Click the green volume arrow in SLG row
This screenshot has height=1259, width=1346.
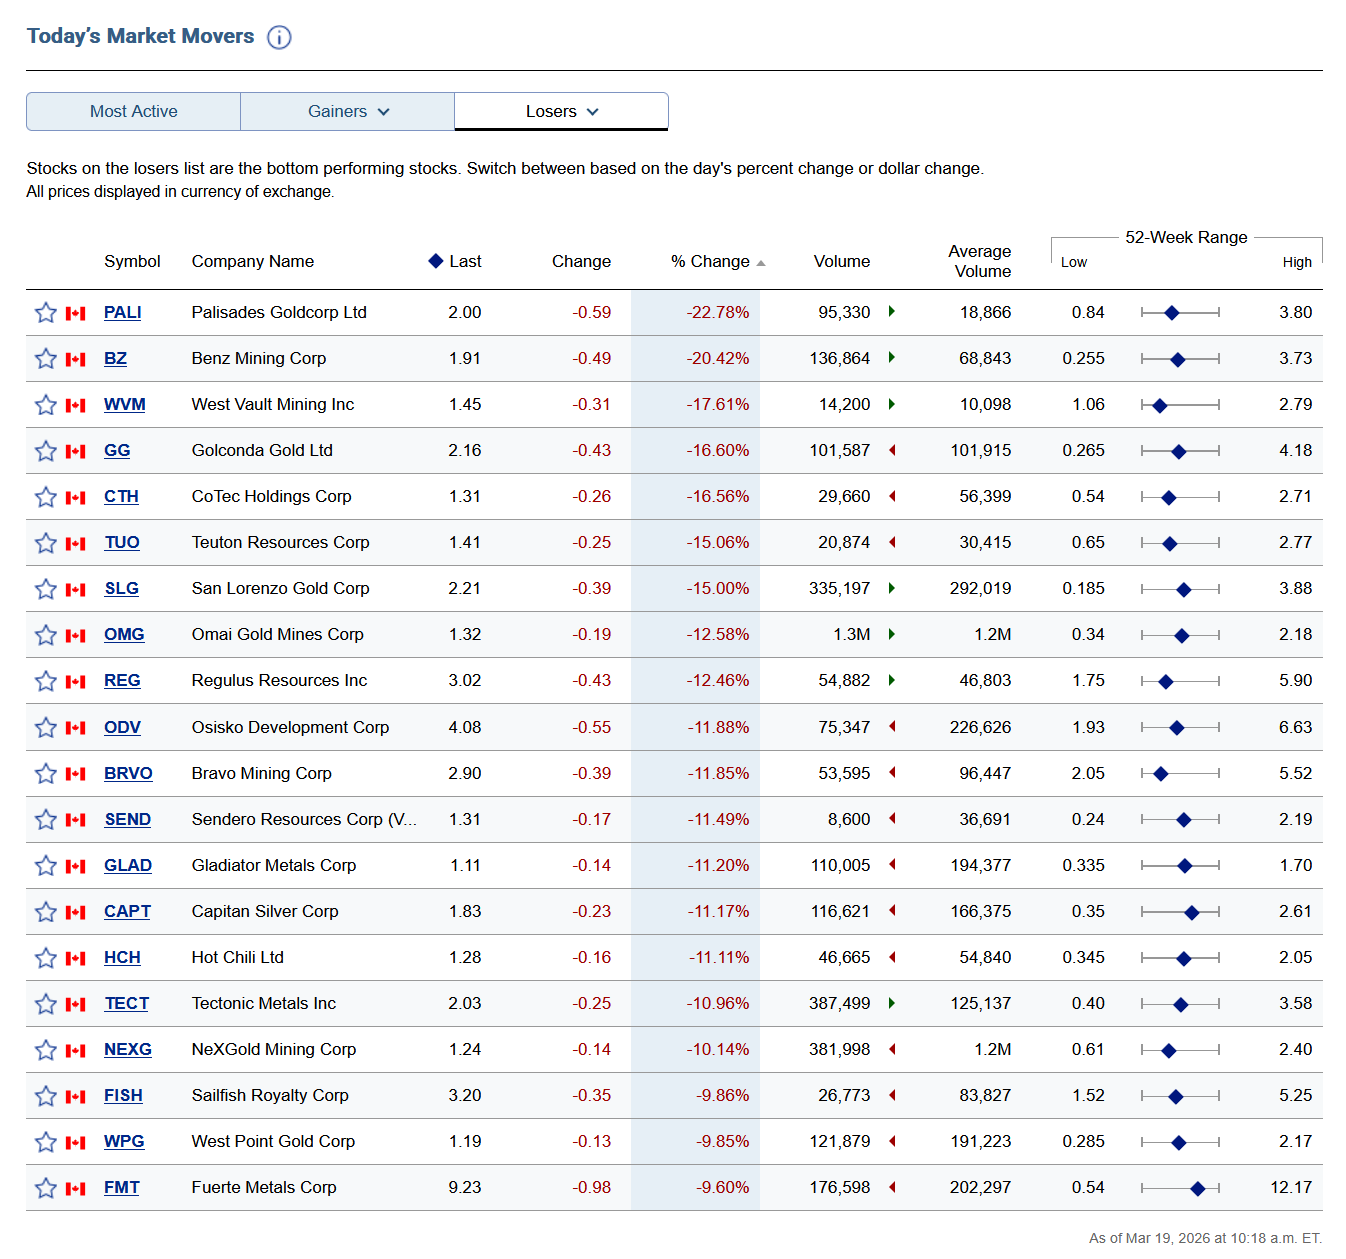click(x=891, y=588)
